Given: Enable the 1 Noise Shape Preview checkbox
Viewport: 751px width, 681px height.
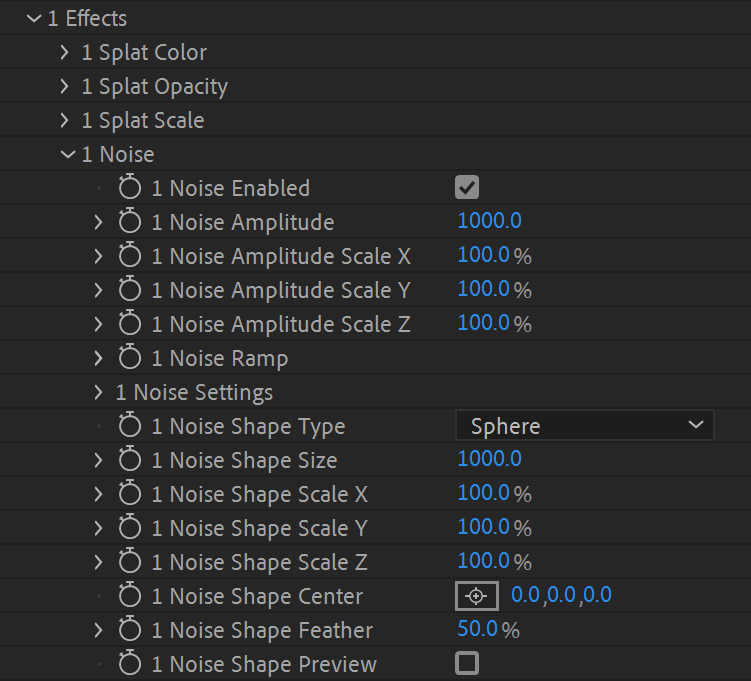Looking at the screenshot, I should point(466,663).
